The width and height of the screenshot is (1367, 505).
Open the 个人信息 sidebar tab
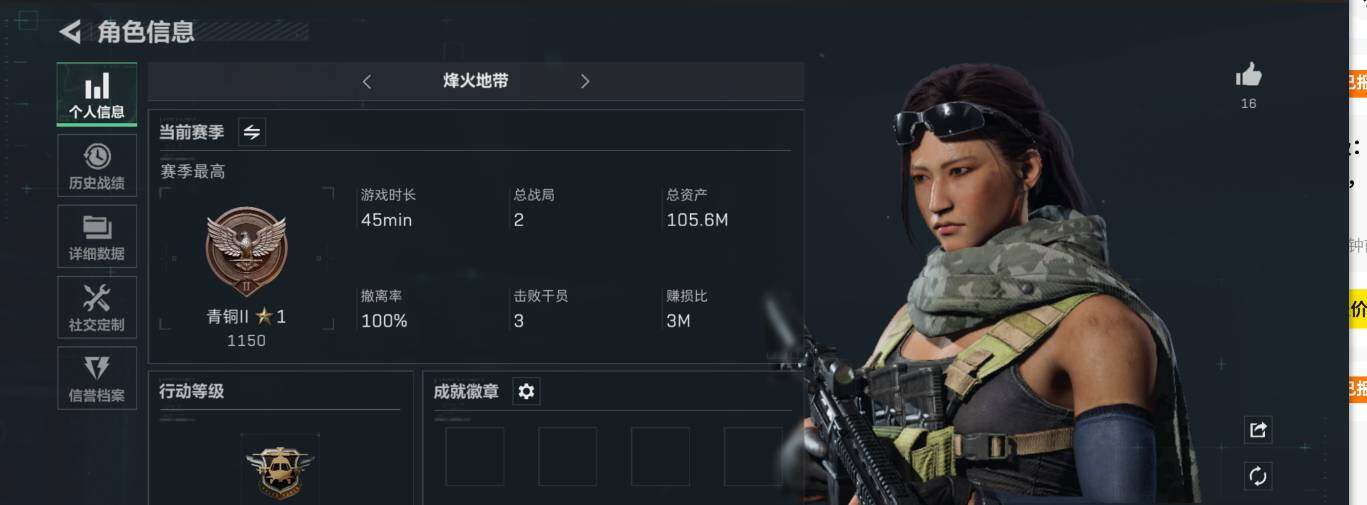pyautogui.click(x=97, y=94)
